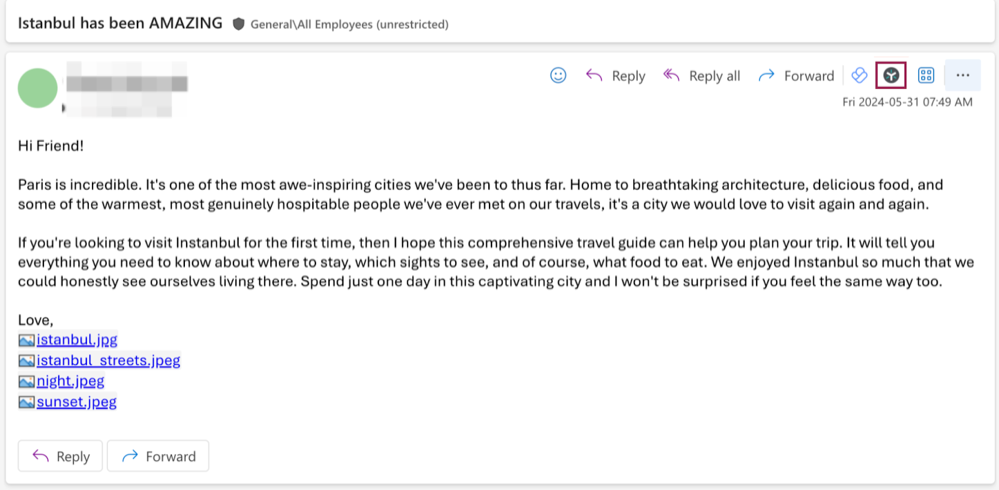The width and height of the screenshot is (999, 490).
Task: Click the image icon beside istanbul.jpg
Action: click(27, 340)
